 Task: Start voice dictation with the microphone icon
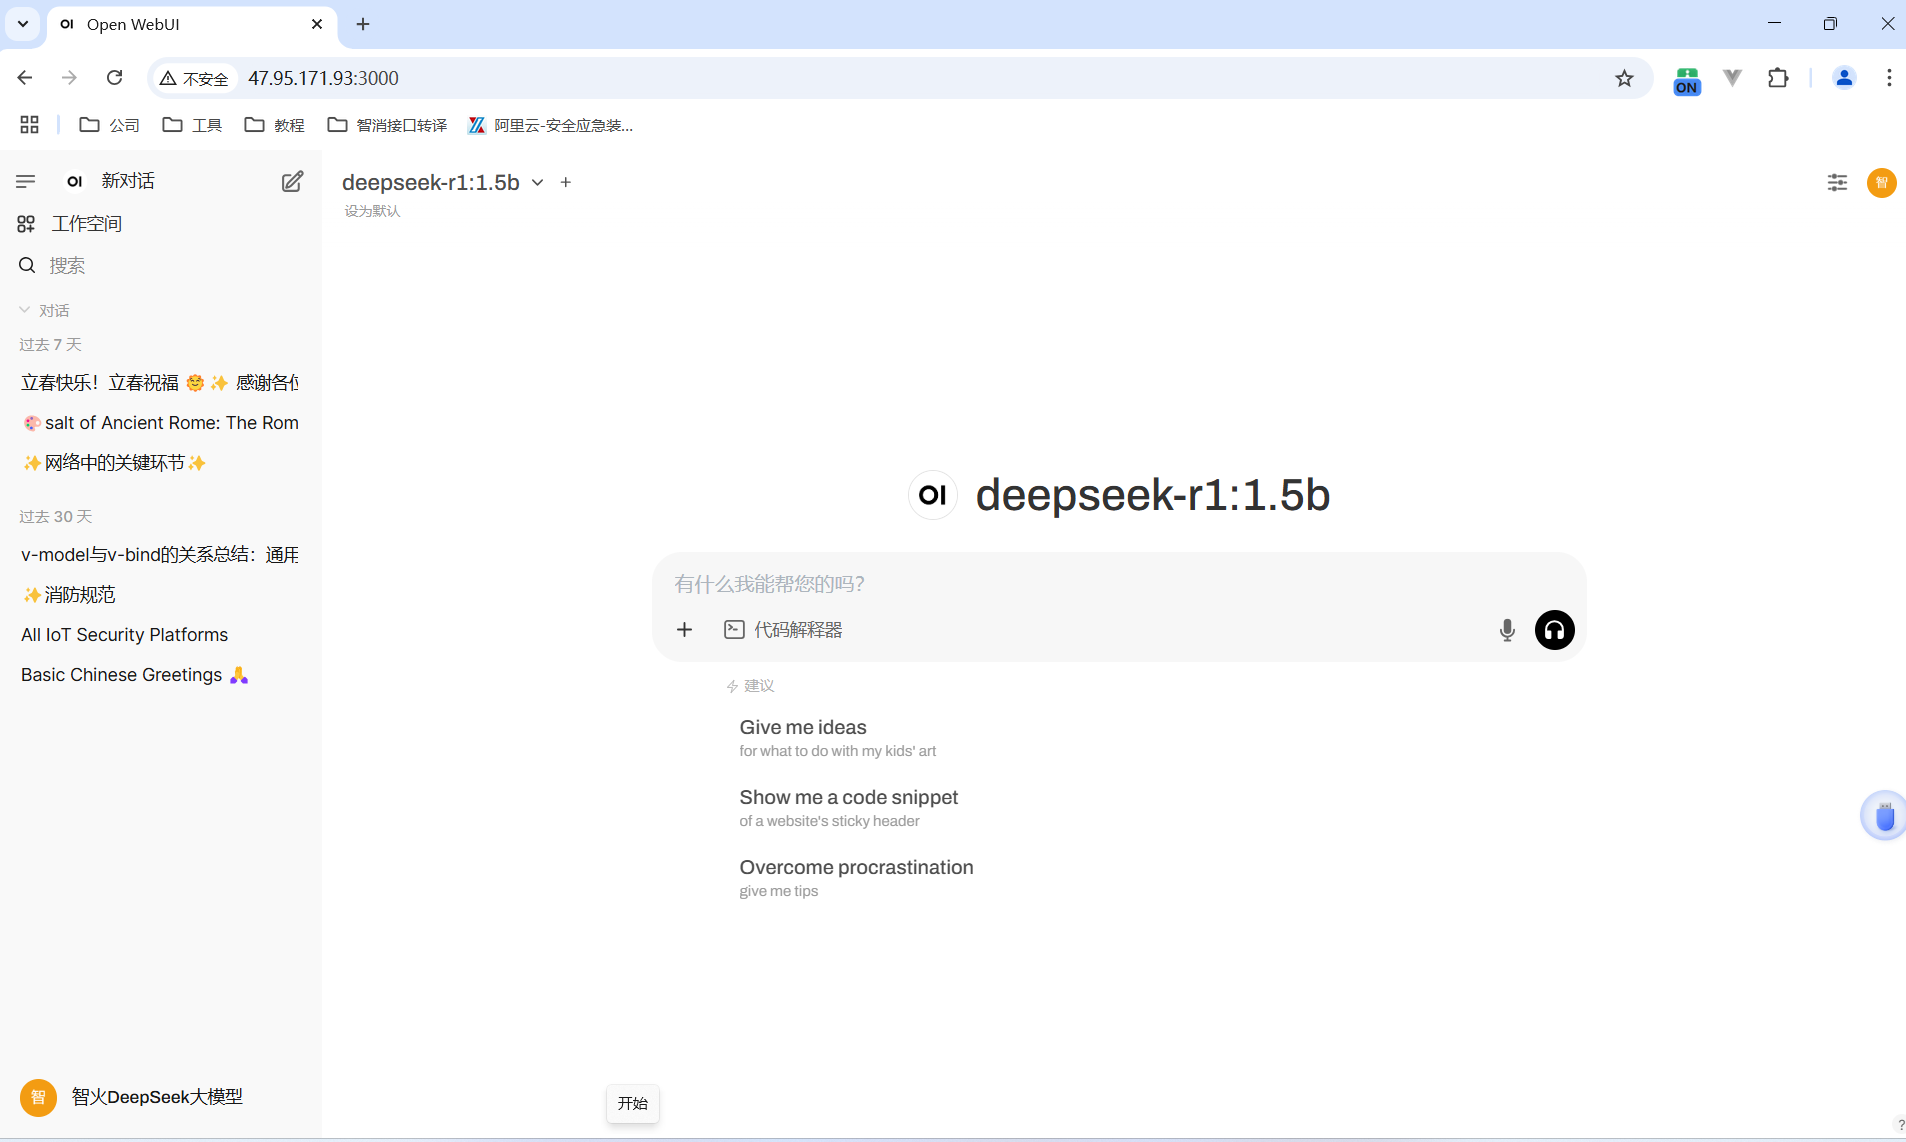1507,630
